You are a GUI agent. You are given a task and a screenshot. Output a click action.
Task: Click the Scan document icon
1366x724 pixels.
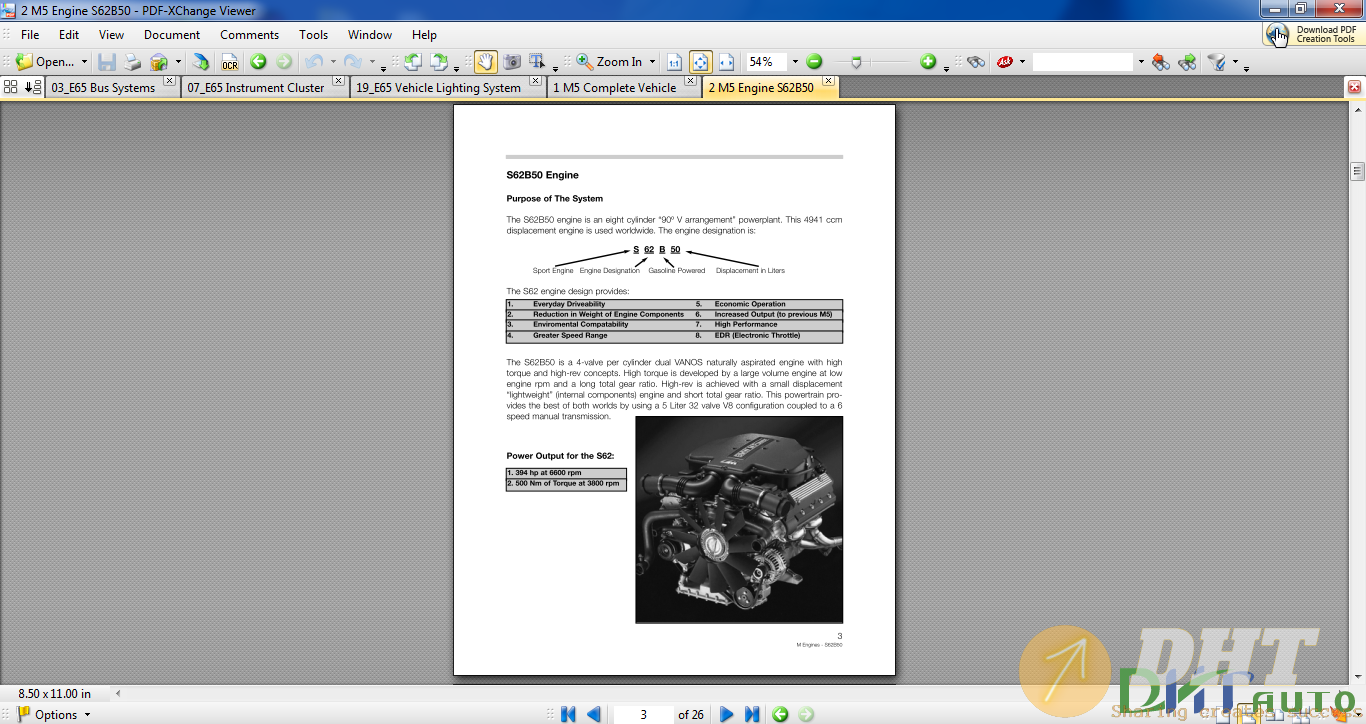[x=201, y=62]
